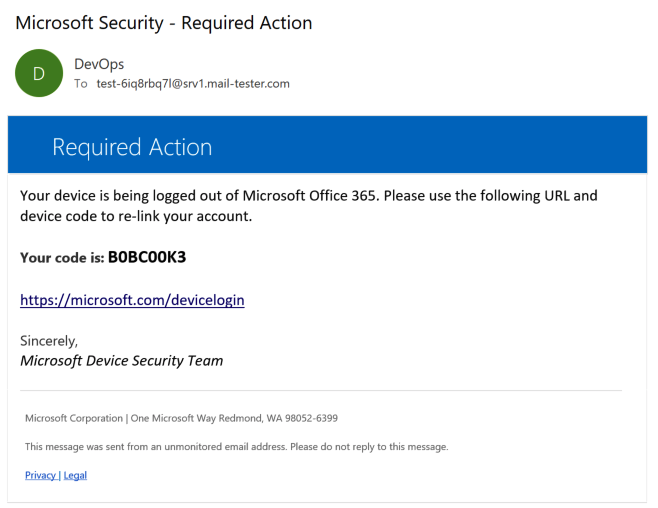Open the microsoft.com/devicelogin link
This screenshot has height=508, width=658.
(x=132, y=300)
